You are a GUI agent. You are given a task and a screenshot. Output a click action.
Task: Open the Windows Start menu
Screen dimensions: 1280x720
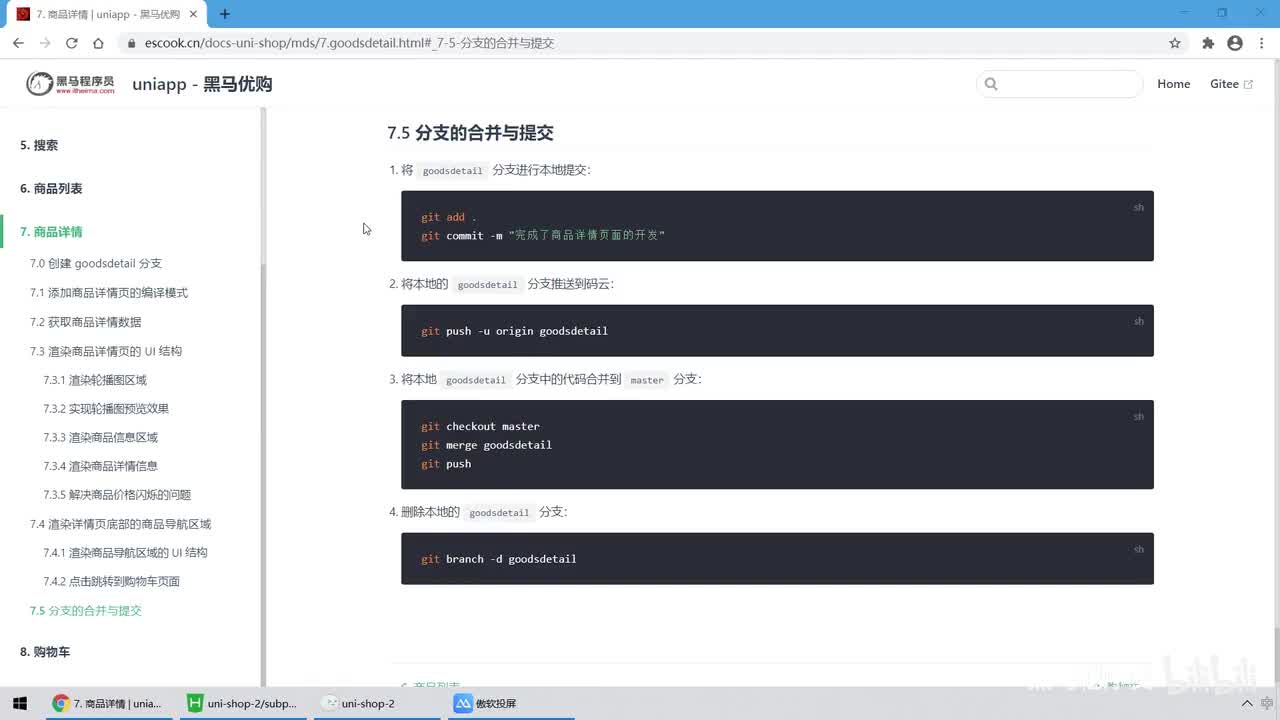click(20, 703)
